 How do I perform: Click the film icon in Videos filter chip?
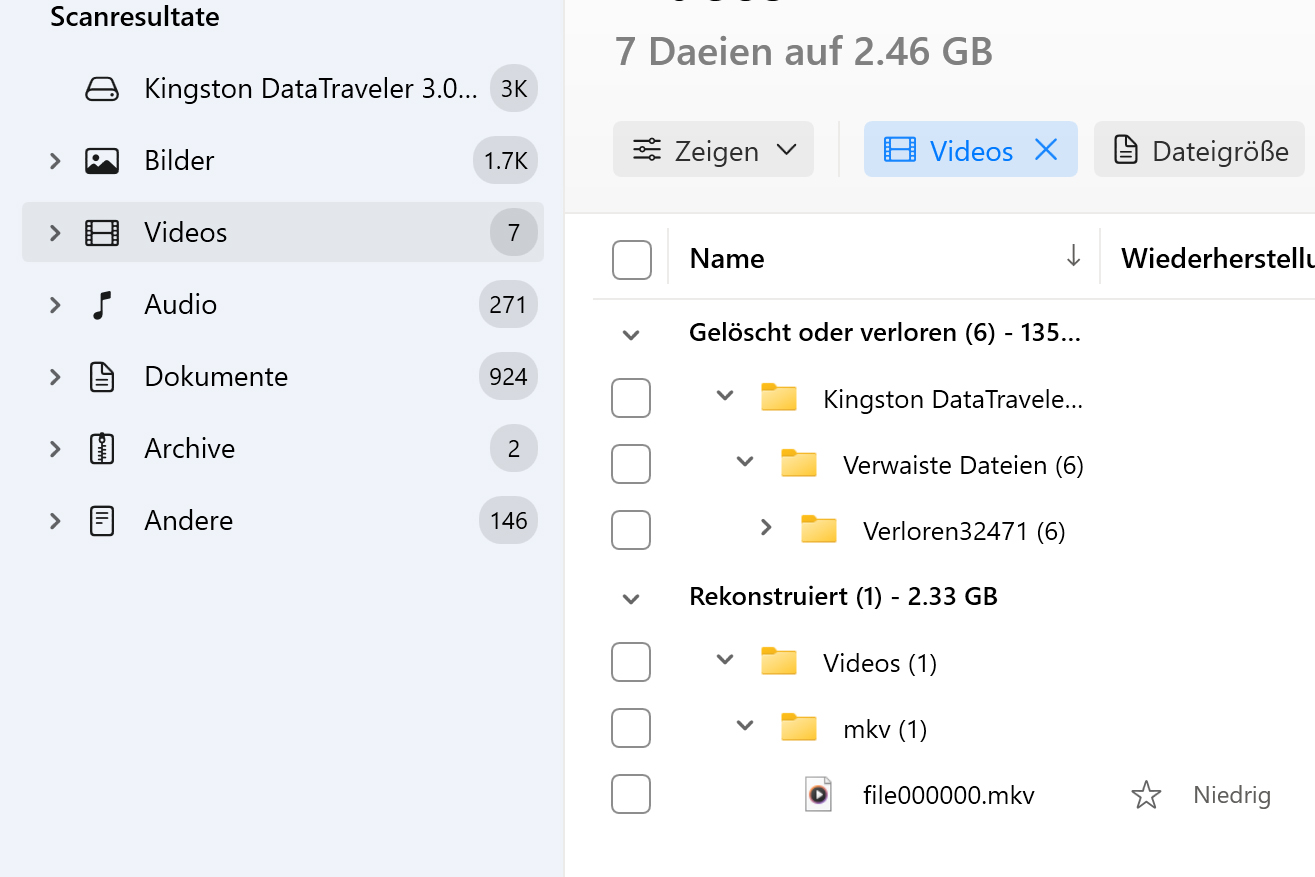(900, 151)
